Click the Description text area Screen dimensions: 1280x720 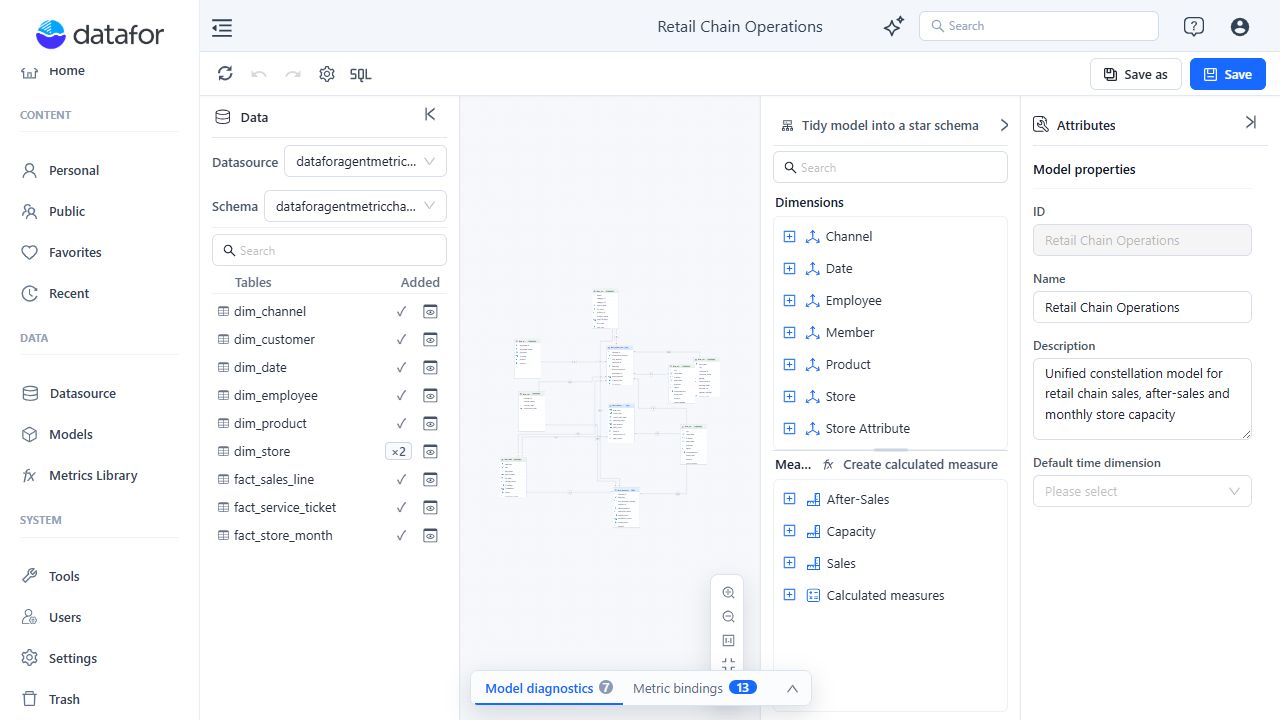1142,399
